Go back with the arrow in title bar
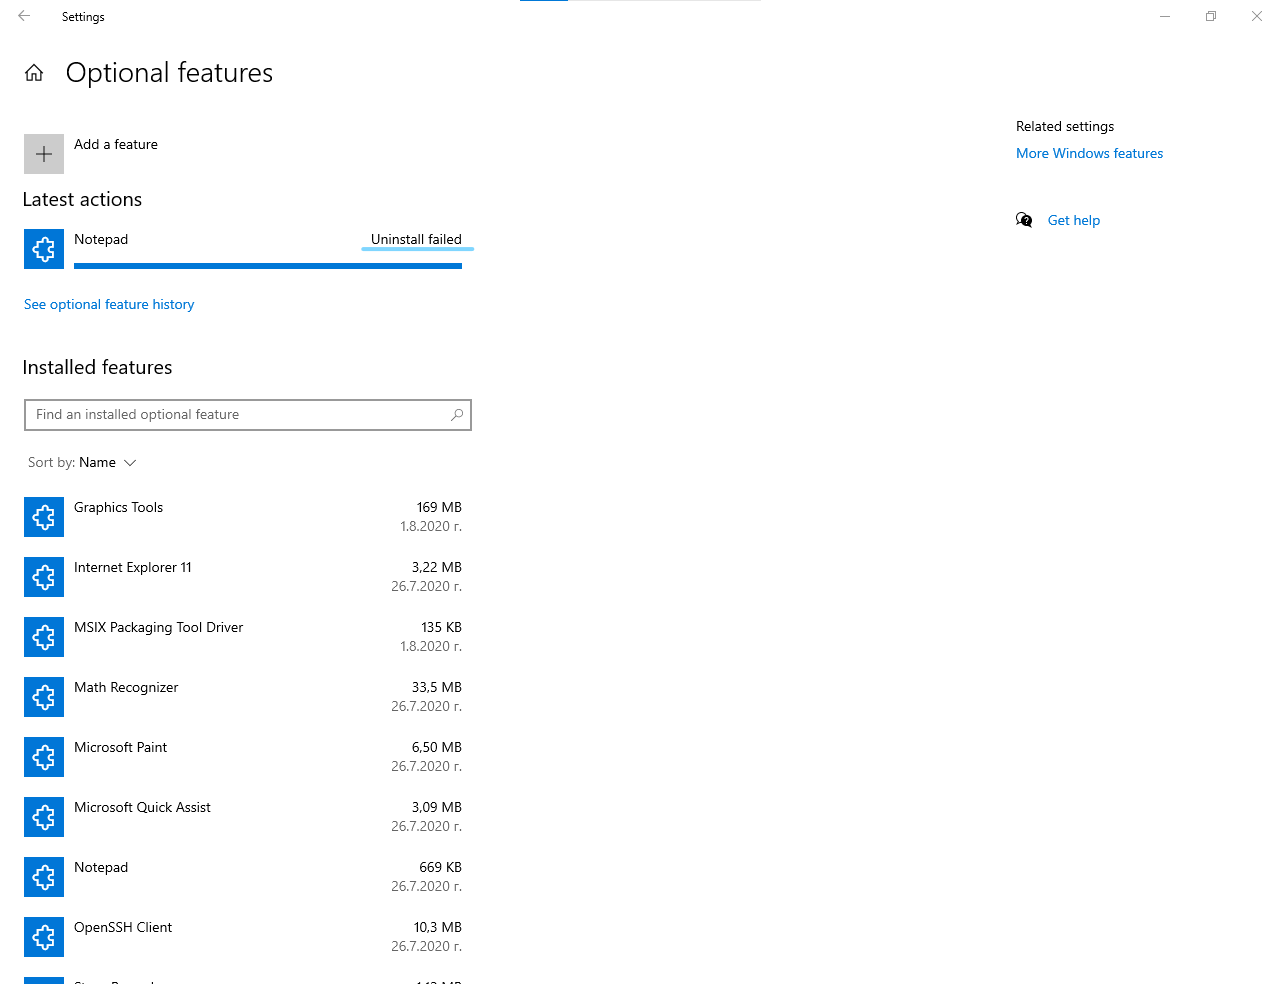The height and width of the screenshot is (984, 1280). (24, 16)
